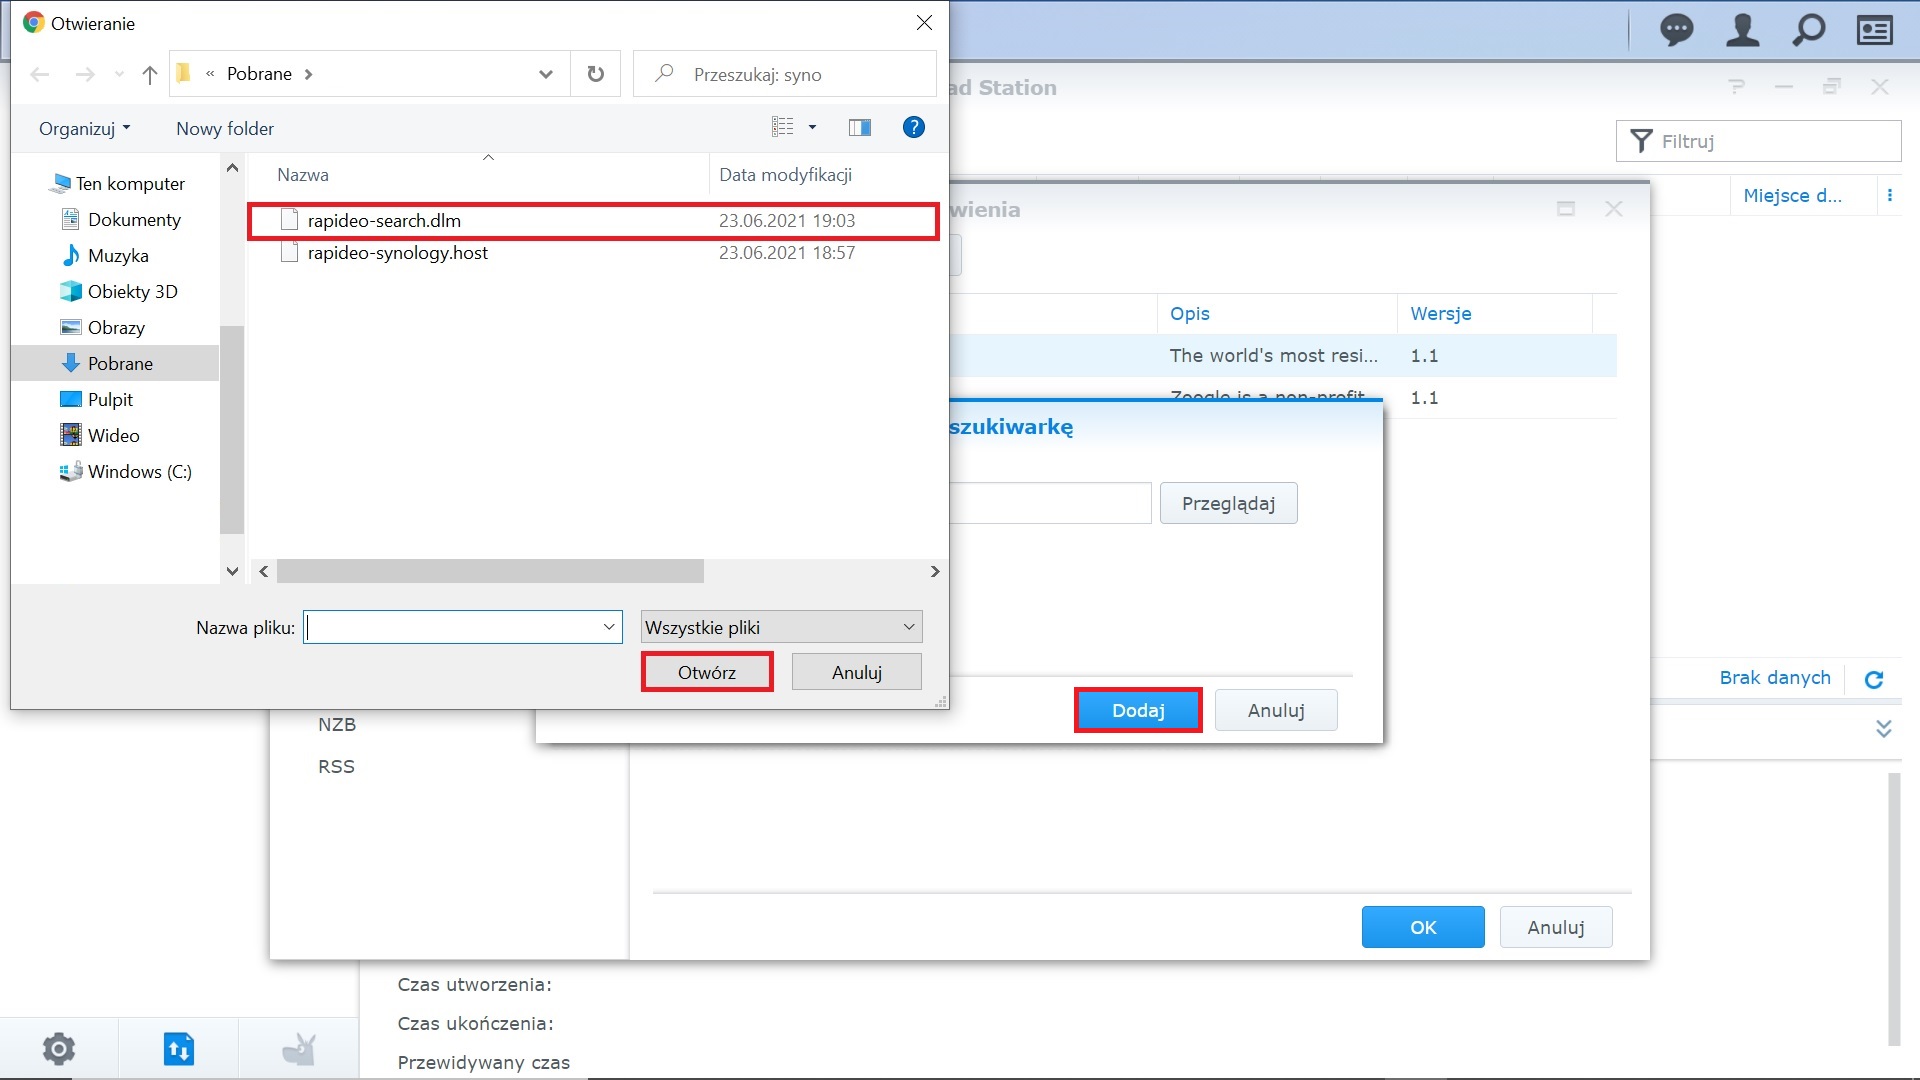Open the chat notifications icon in DSM
Viewport: 1920px width, 1080px height.
pos(1677,30)
